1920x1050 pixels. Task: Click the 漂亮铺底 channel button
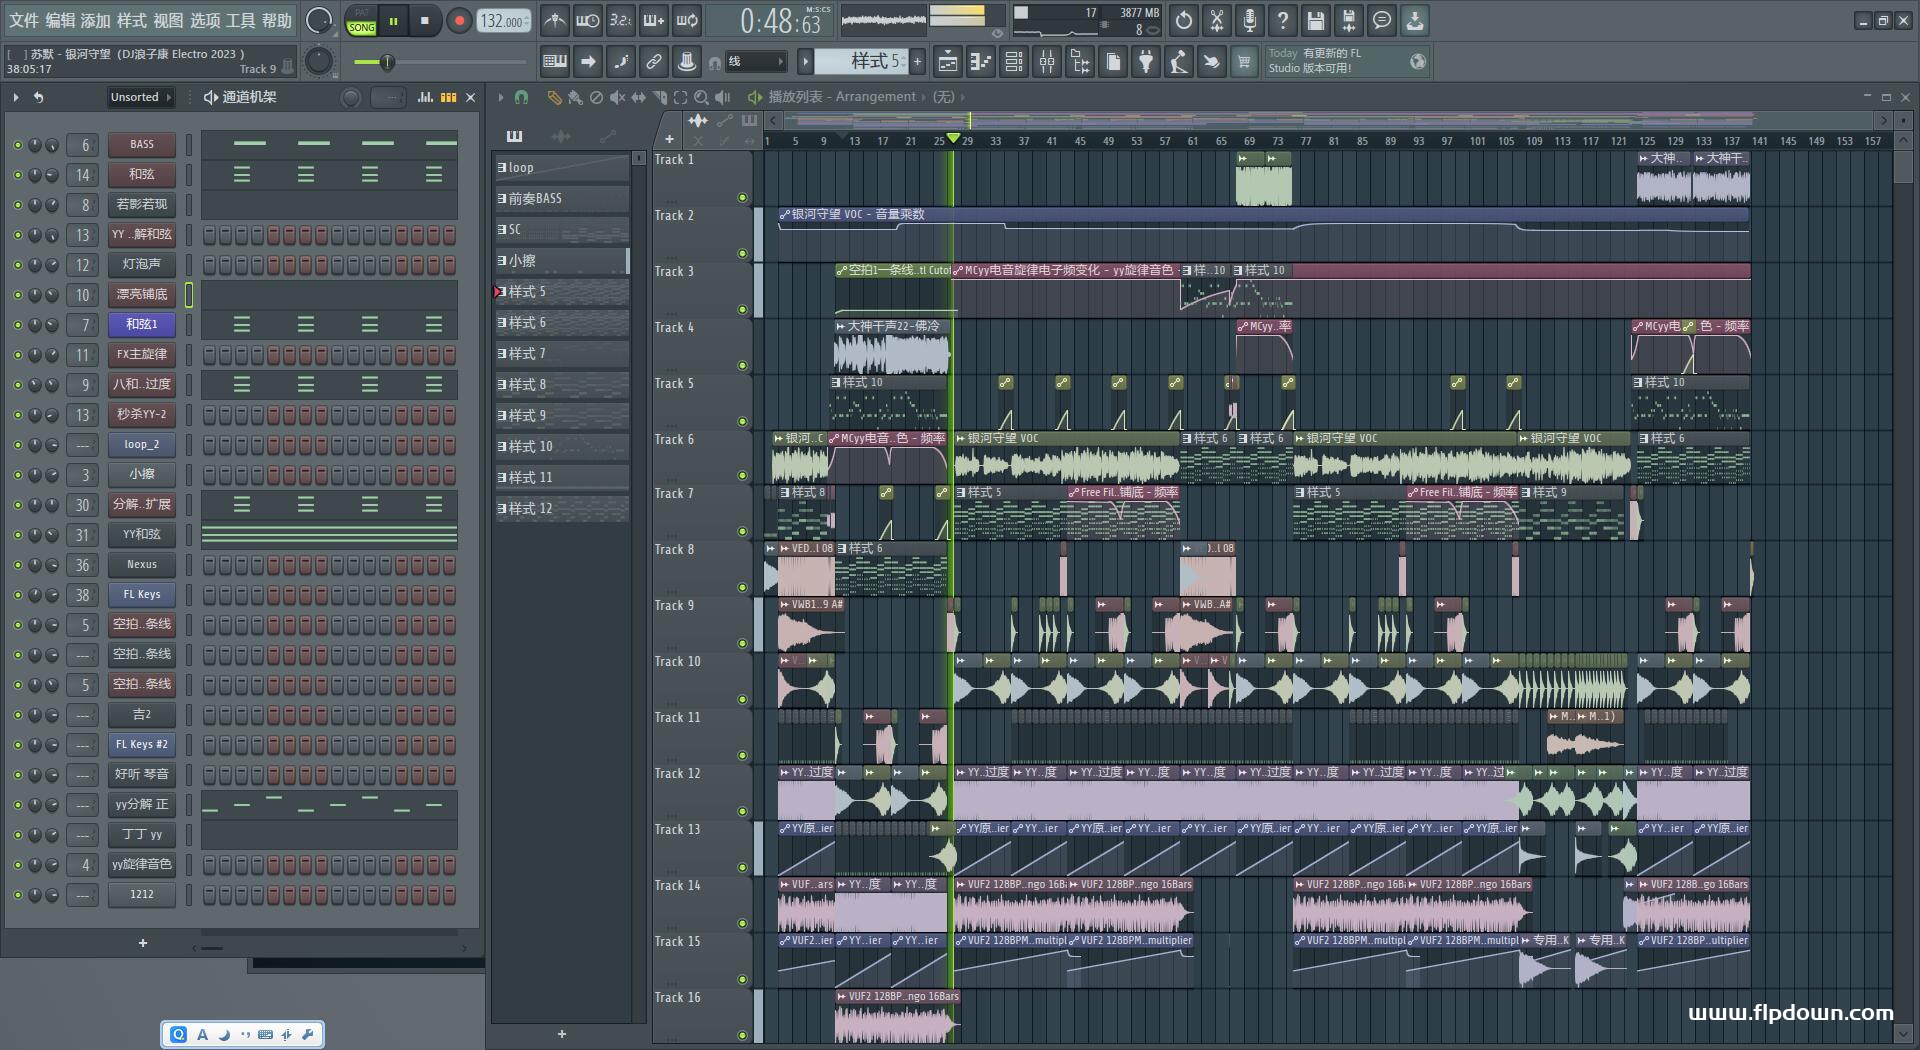coord(142,295)
